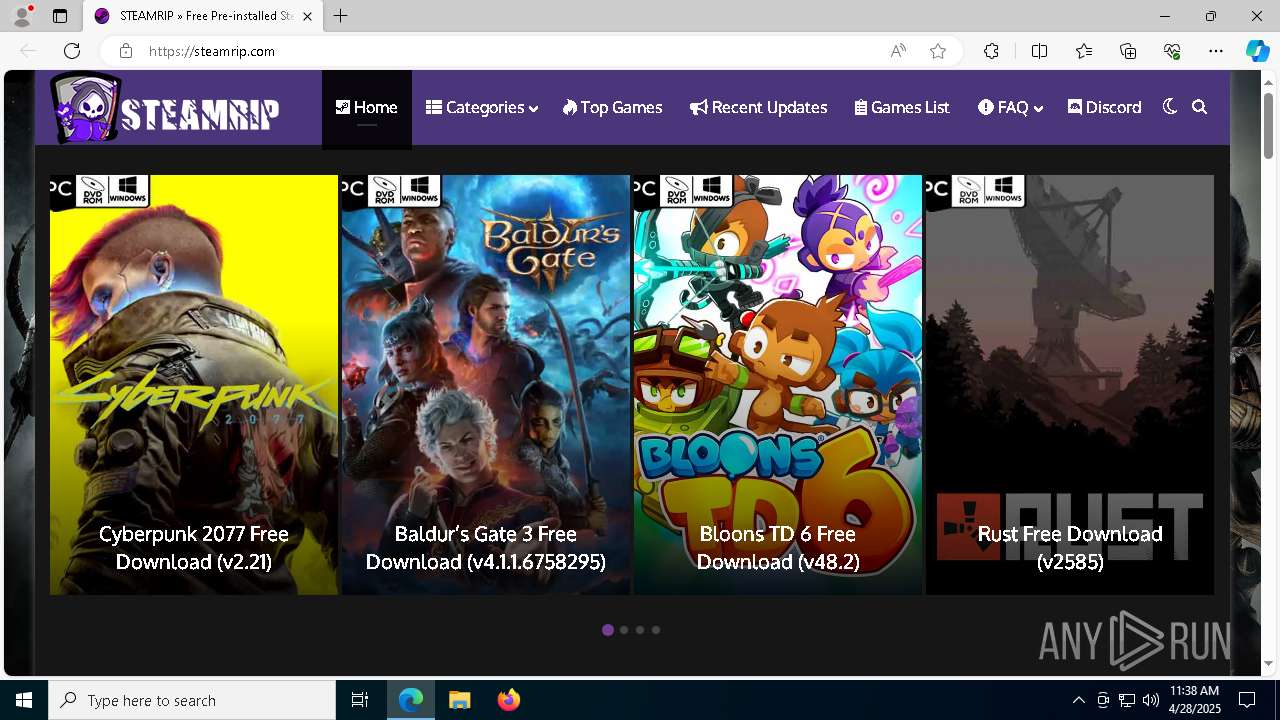The height and width of the screenshot is (720, 1280).
Task: Open the Baldur's Gate 3 cover thumbnail
Action: [x=486, y=385]
